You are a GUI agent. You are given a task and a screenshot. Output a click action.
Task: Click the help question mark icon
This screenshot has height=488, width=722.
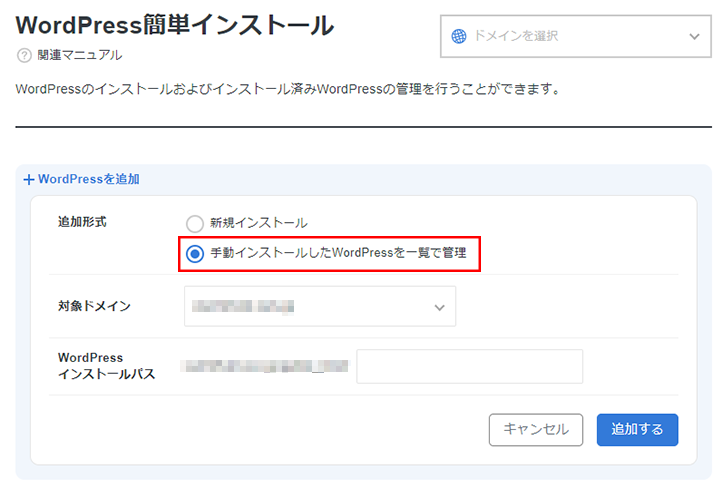24,56
